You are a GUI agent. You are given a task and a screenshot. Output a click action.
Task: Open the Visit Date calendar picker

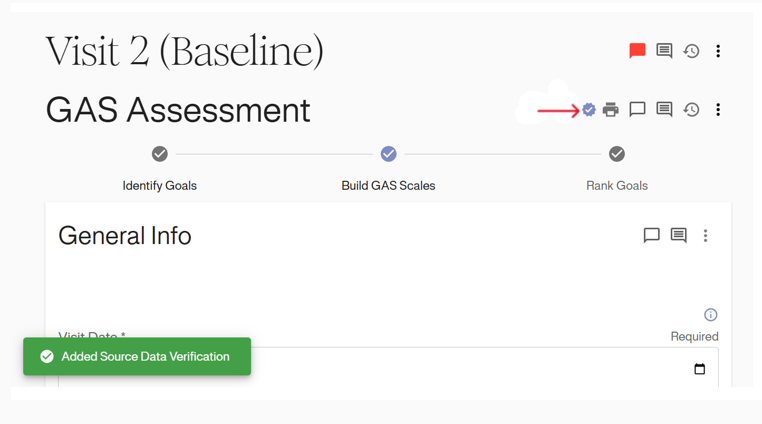(699, 369)
